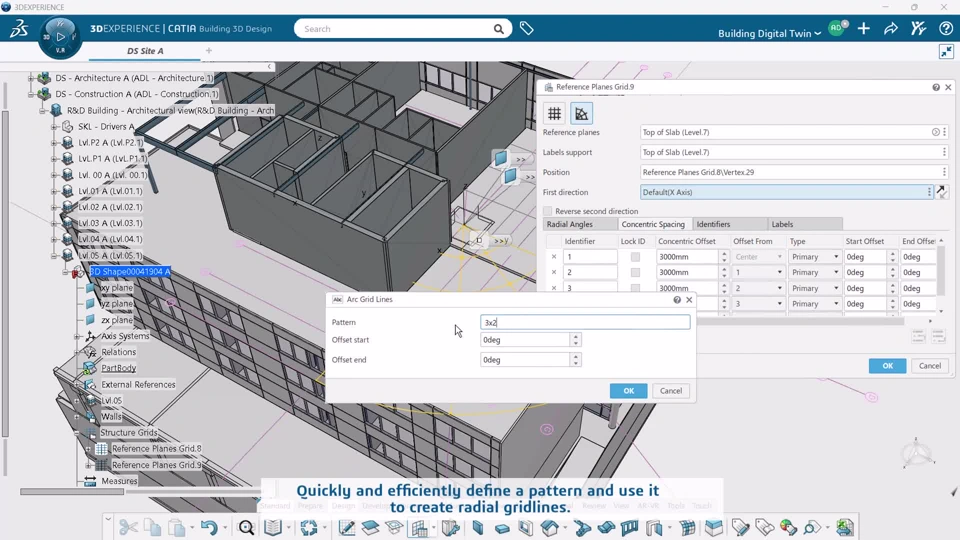Image resolution: width=960 pixels, height=540 pixels.
Task: Open help in Reference Planes Grid.9 dialog
Action: coord(936,87)
